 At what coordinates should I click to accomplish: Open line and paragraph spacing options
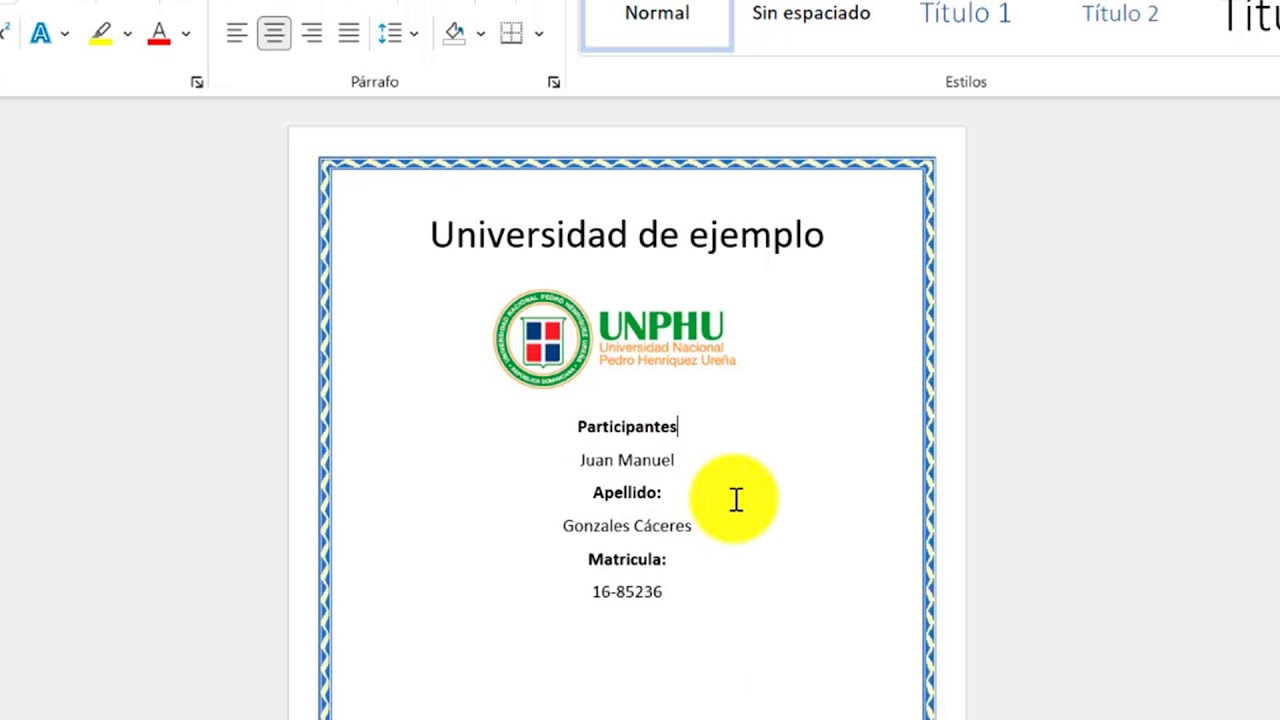[390, 33]
